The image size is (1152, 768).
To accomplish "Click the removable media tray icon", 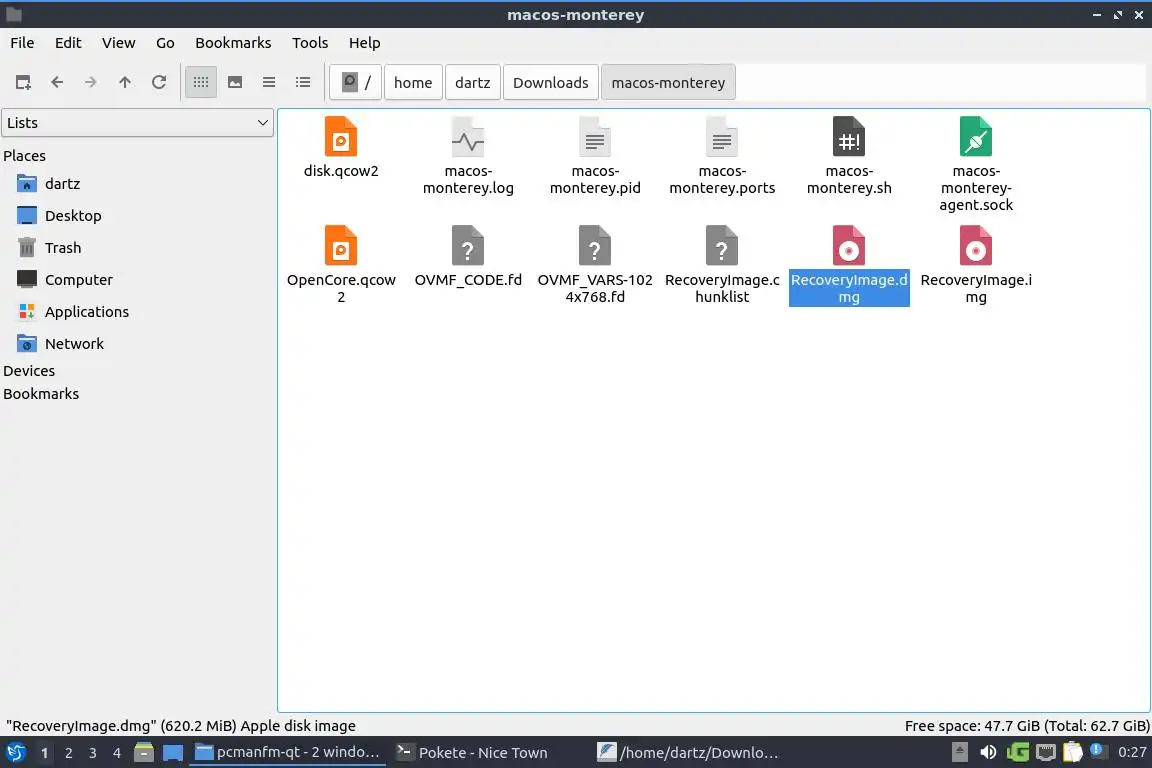I will (x=960, y=753).
